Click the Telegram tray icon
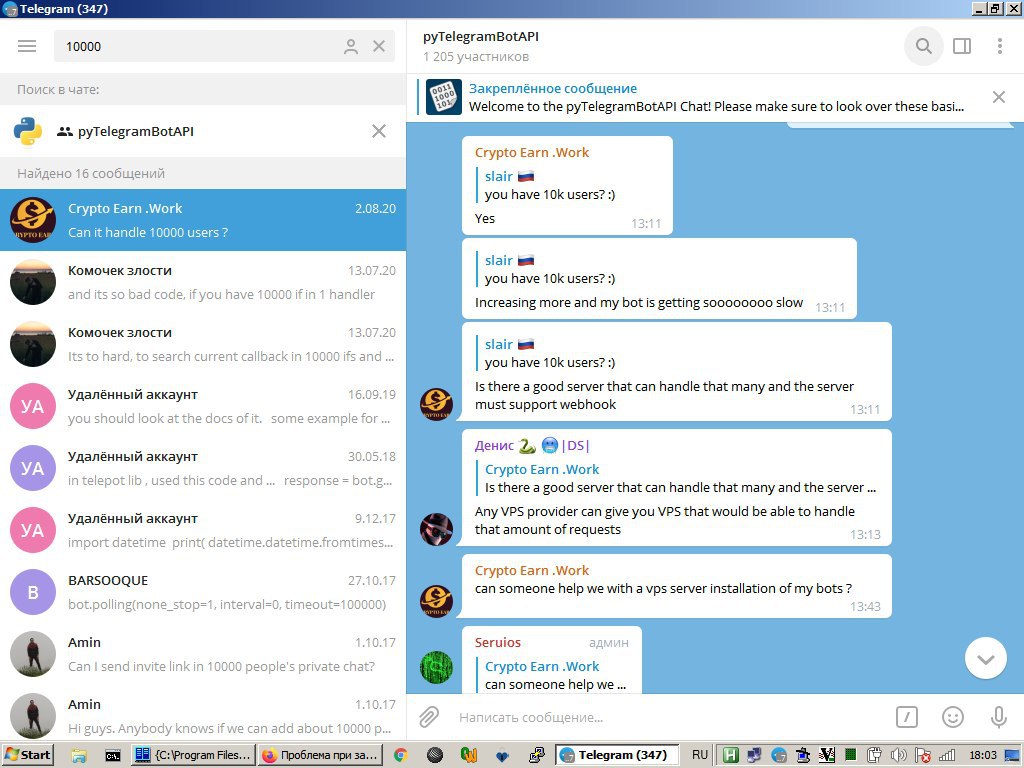Viewport: 1024px width, 768px height. coord(778,756)
